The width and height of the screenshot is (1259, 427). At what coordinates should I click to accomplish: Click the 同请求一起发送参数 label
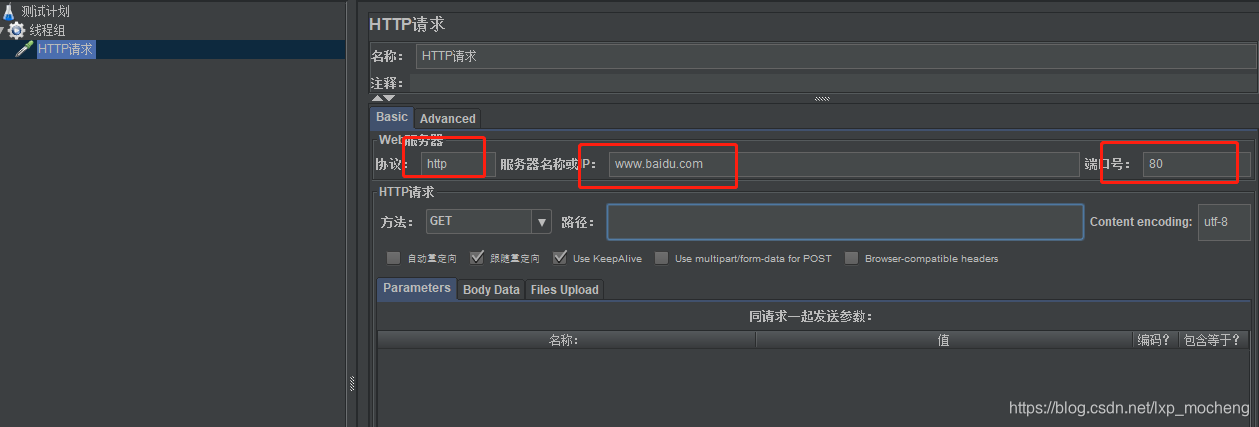[811, 316]
